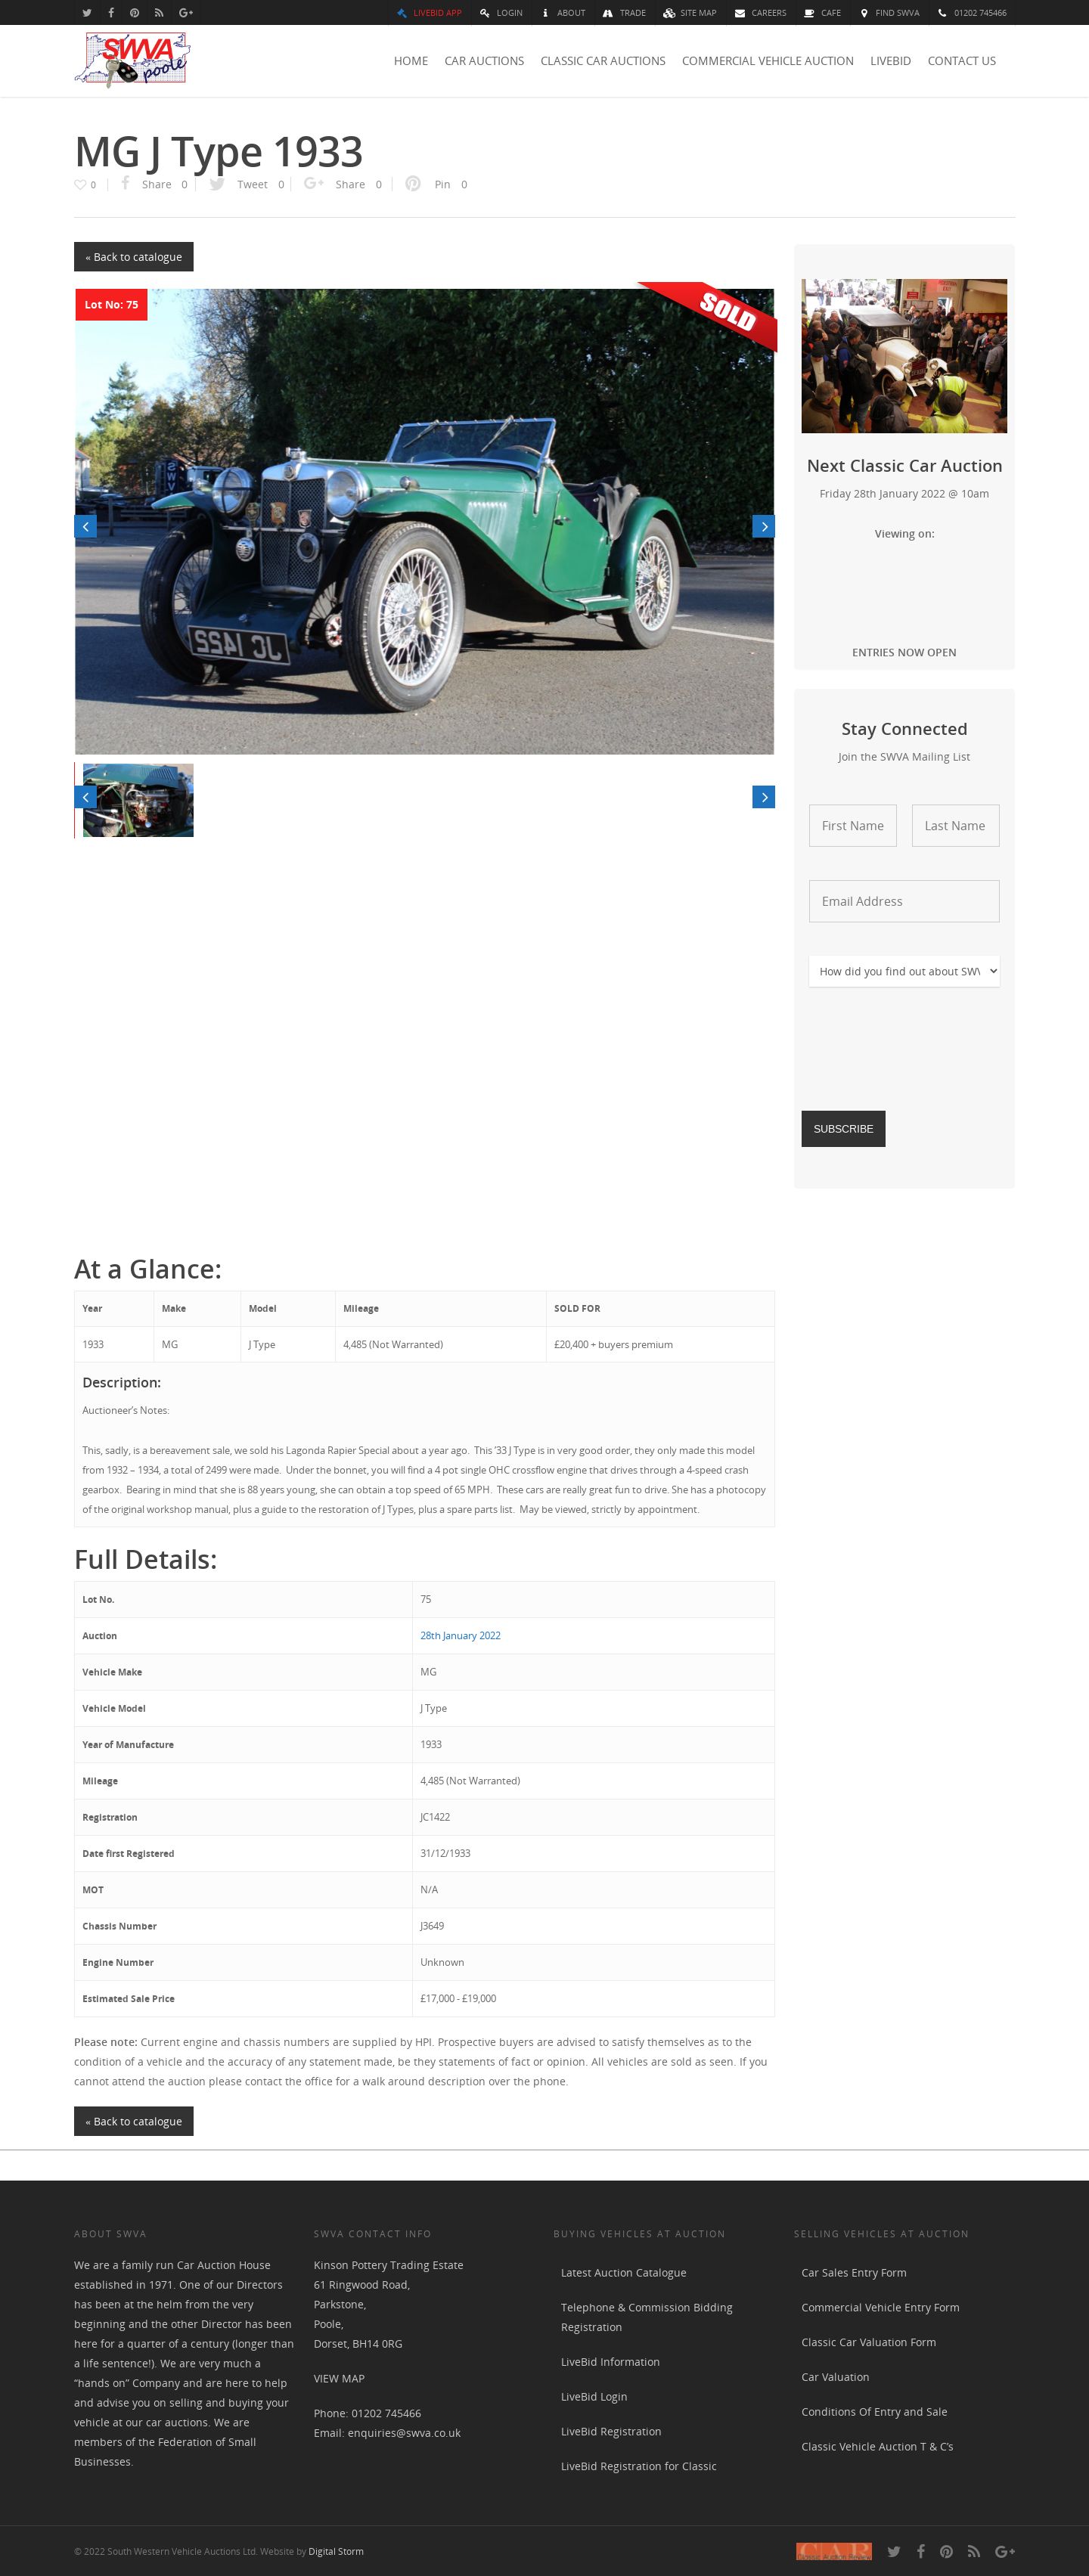Show previous main car photo
Viewport: 1089px width, 2576px height.
point(86,526)
